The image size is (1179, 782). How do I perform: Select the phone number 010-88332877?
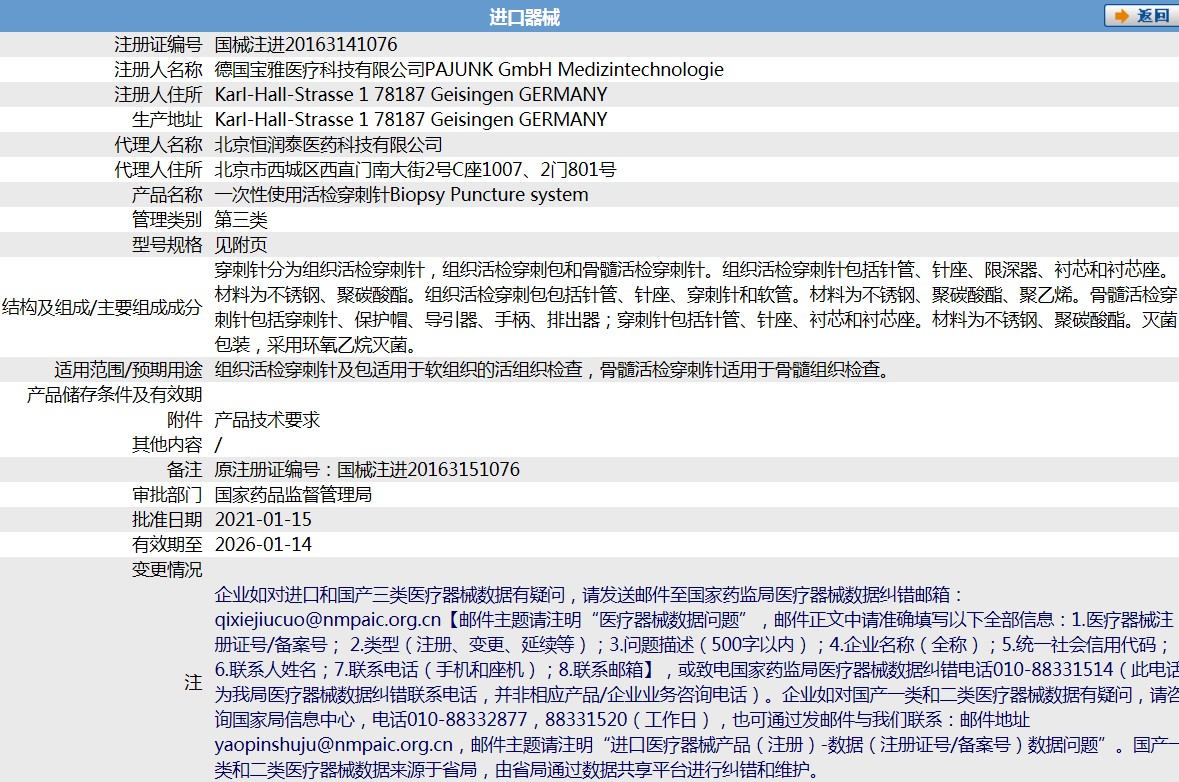click(x=468, y=720)
